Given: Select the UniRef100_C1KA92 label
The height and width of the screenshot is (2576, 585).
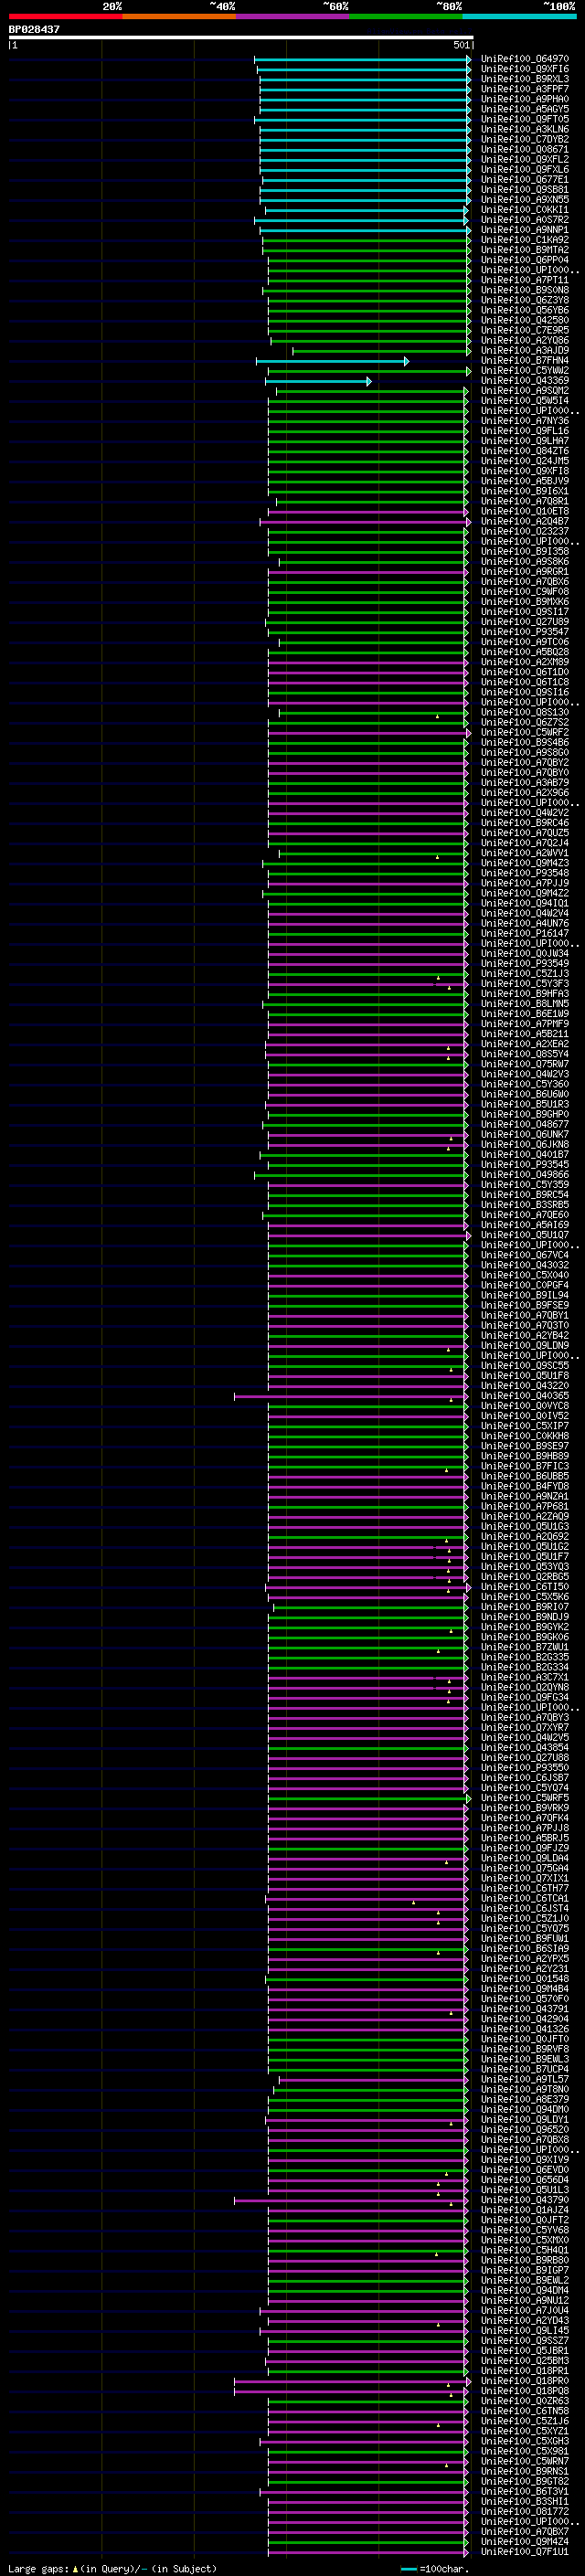Looking at the screenshot, I should pos(525,240).
